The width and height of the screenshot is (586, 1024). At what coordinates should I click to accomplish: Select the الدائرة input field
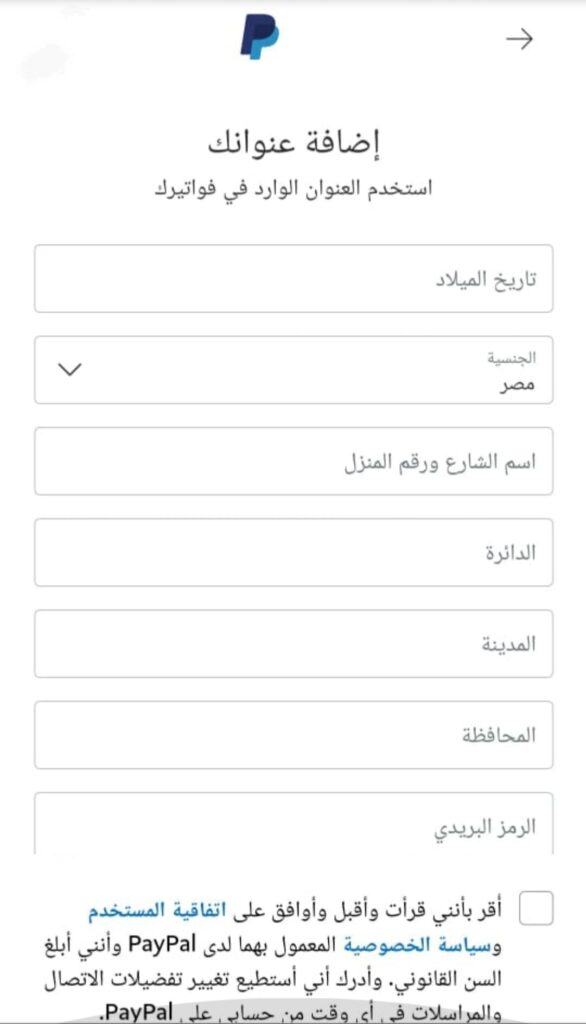293,552
